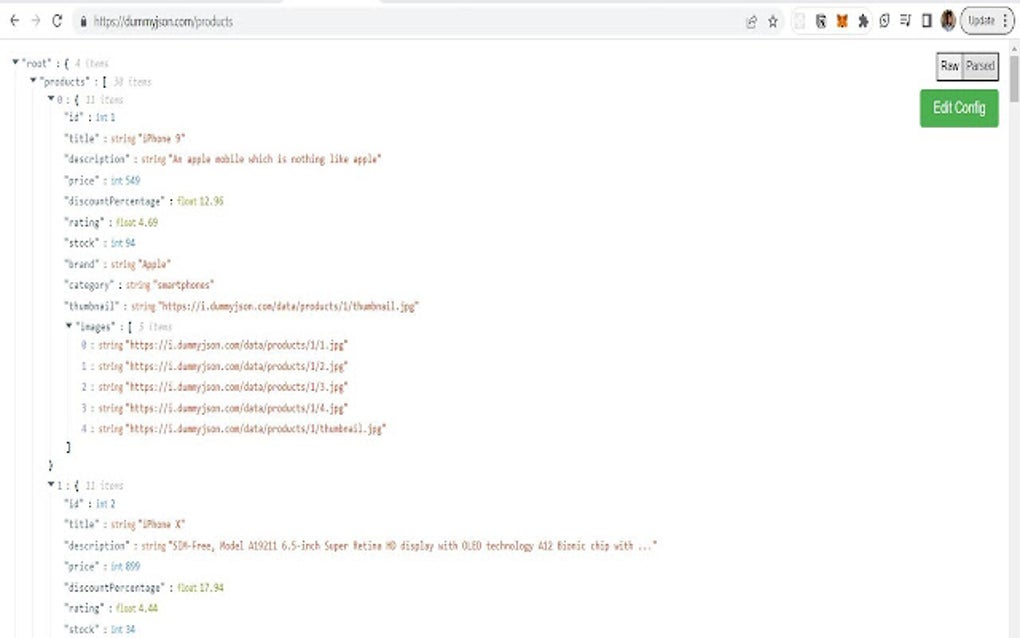Click the "thumbnail" URL string of item 0
Screen dimensions: 1020x638
[288, 306]
